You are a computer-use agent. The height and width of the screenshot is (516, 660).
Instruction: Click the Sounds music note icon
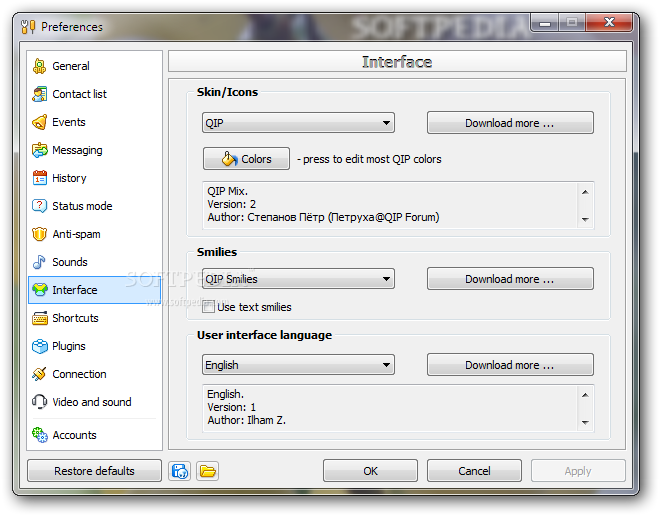point(40,262)
